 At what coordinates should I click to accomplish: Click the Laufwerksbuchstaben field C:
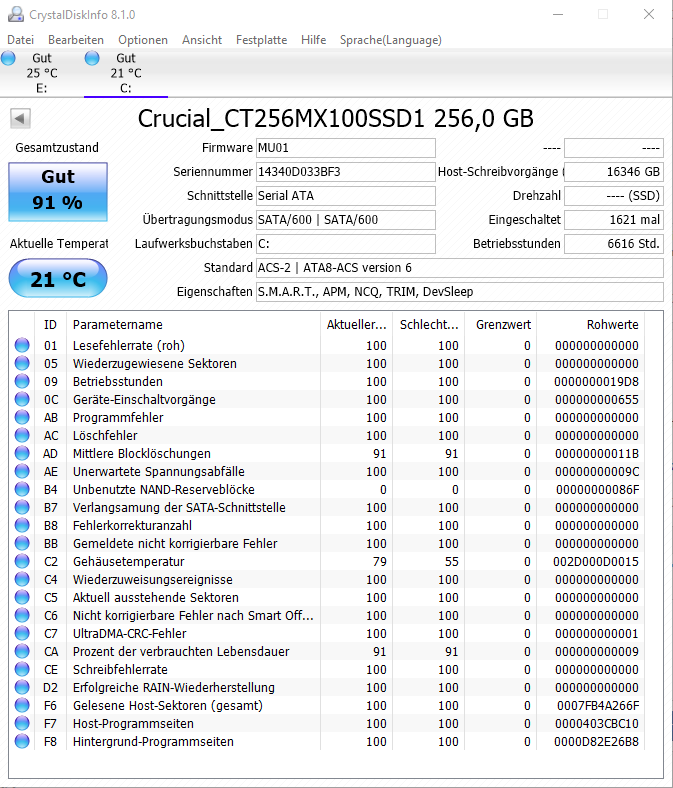pyautogui.click(x=346, y=244)
